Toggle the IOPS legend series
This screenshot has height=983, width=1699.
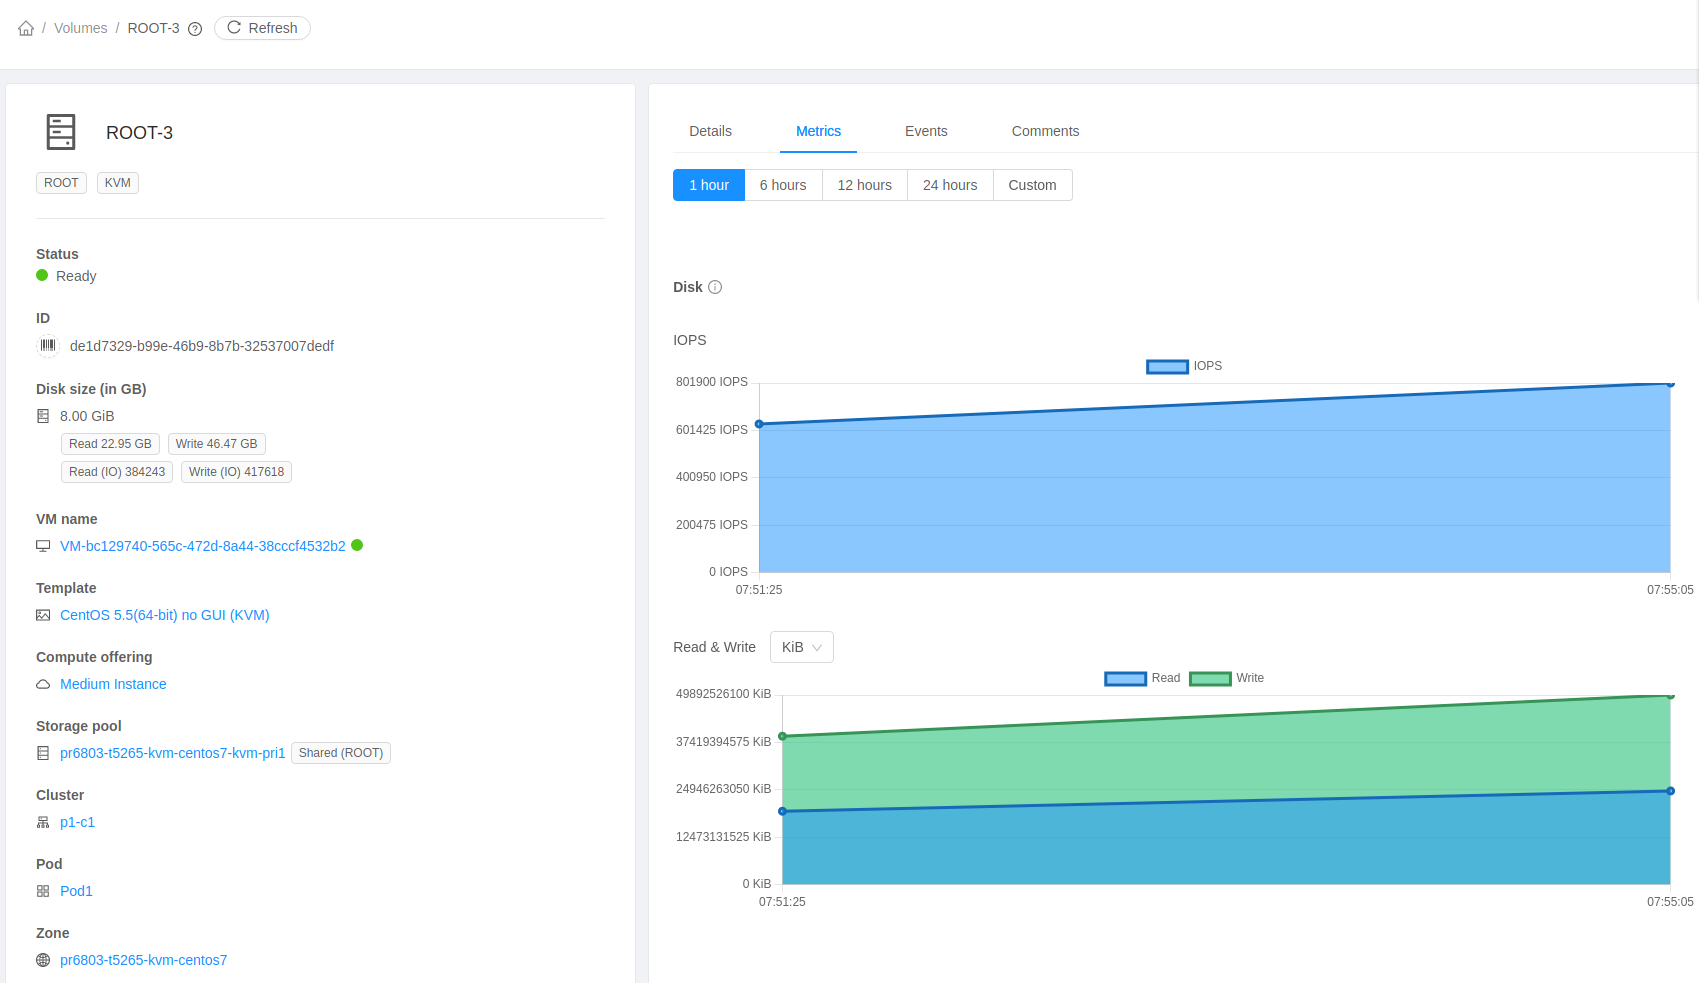coord(1184,366)
